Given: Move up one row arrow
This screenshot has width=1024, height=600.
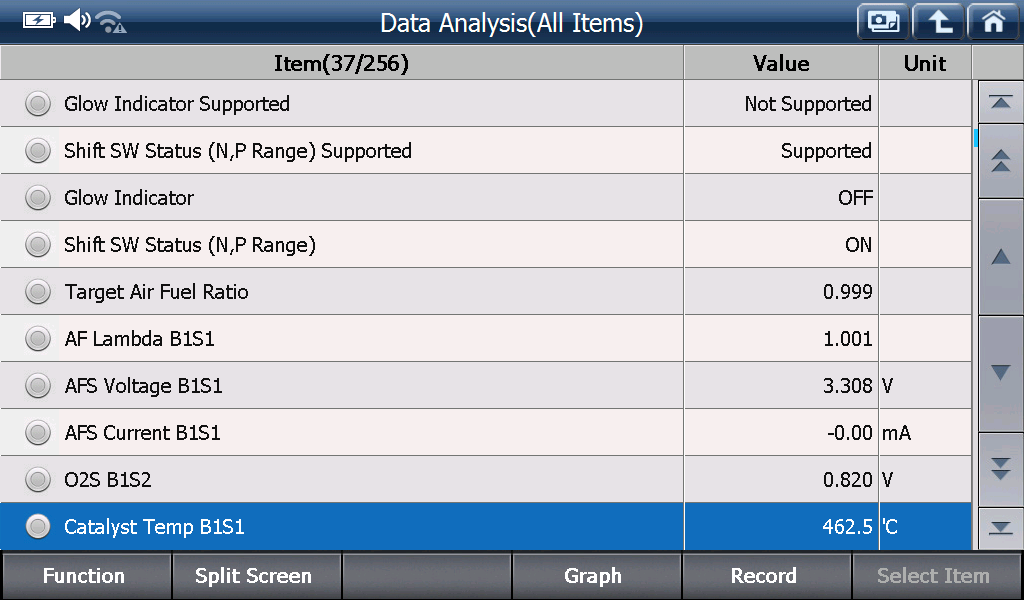Looking at the screenshot, I should coord(1000,257).
